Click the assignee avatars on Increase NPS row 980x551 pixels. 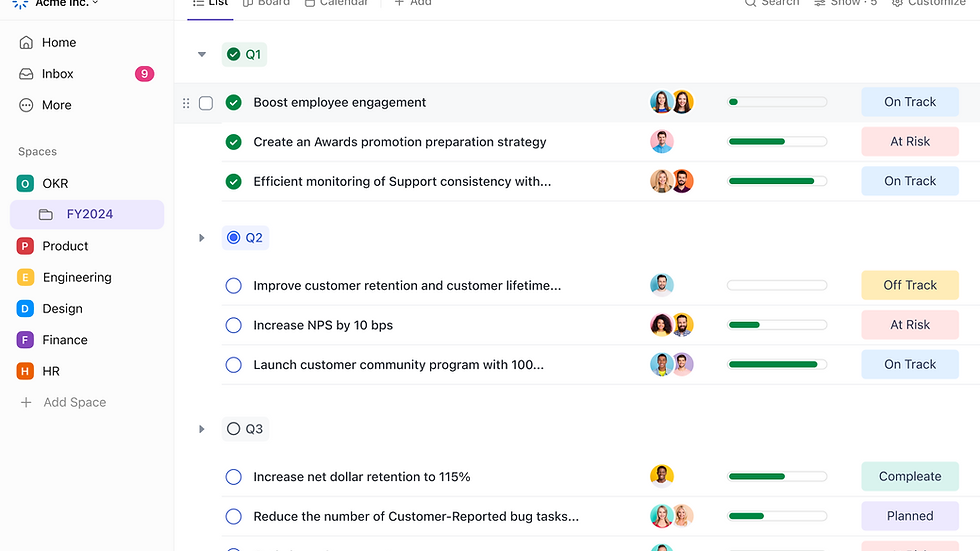[672, 325]
